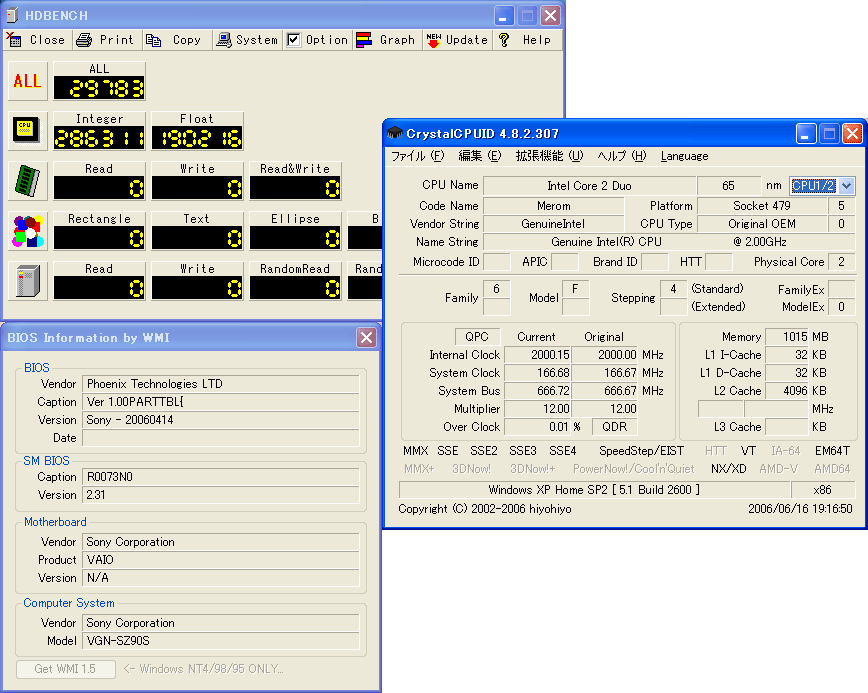Click the Motherboard Product field VAIO

pyautogui.click(x=221, y=560)
